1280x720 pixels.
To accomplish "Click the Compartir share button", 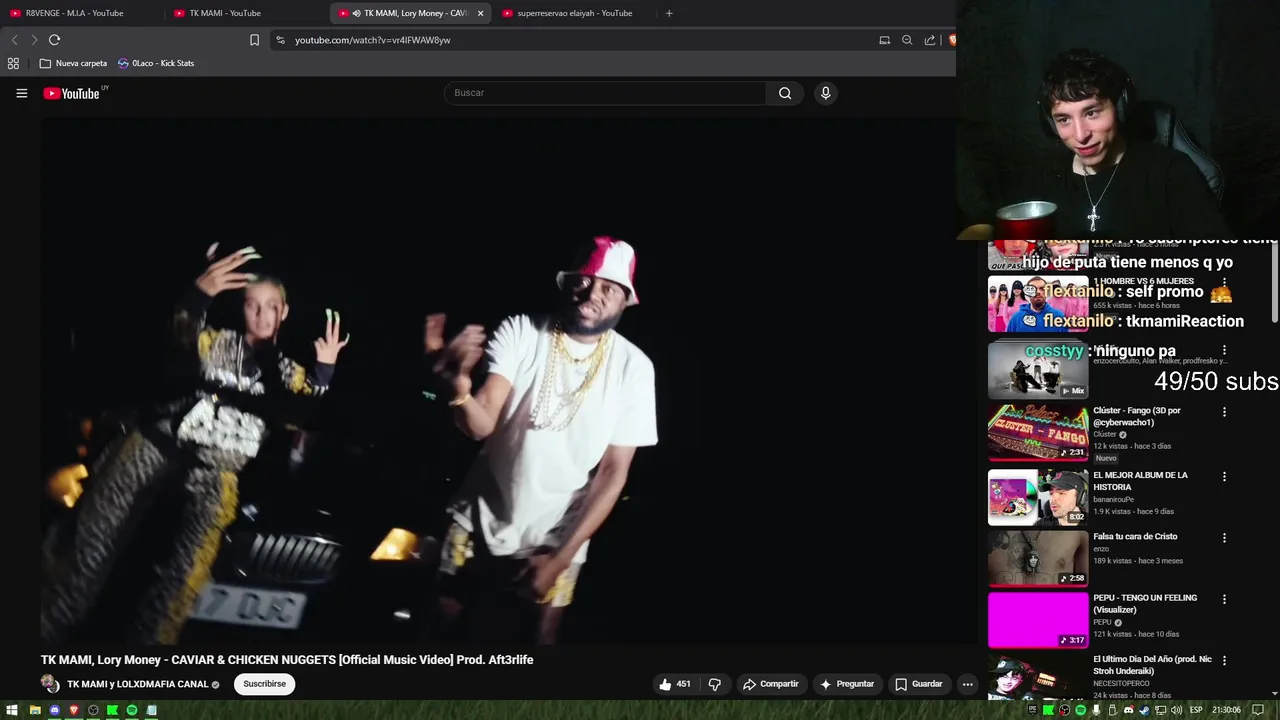I will click(770, 684).
